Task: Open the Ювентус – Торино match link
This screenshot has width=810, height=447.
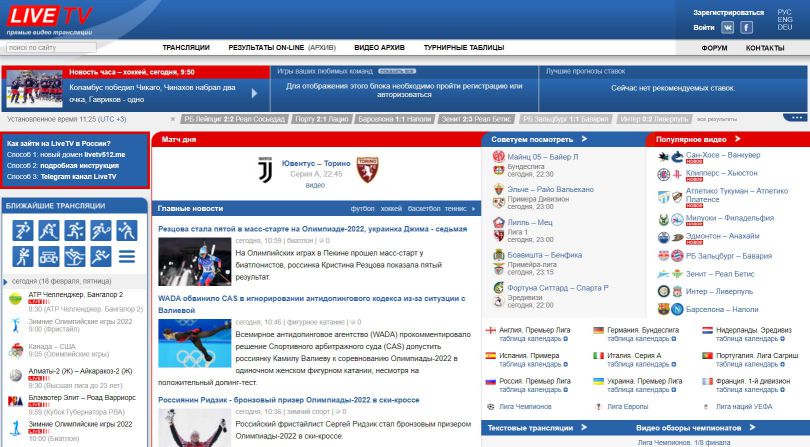Action: point(316,163)
